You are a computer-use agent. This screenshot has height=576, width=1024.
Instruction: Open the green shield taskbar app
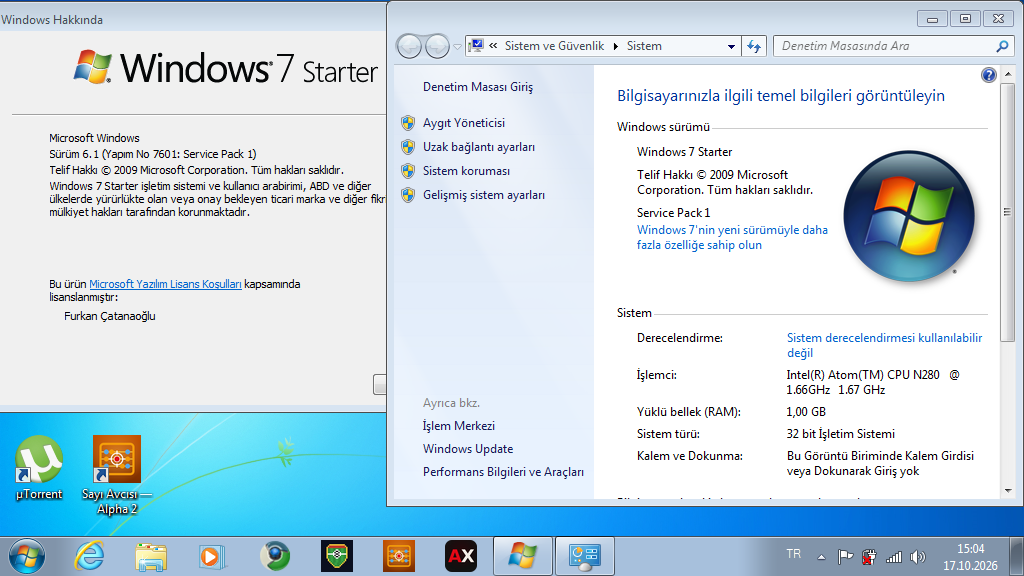click(x=337, y=556)
